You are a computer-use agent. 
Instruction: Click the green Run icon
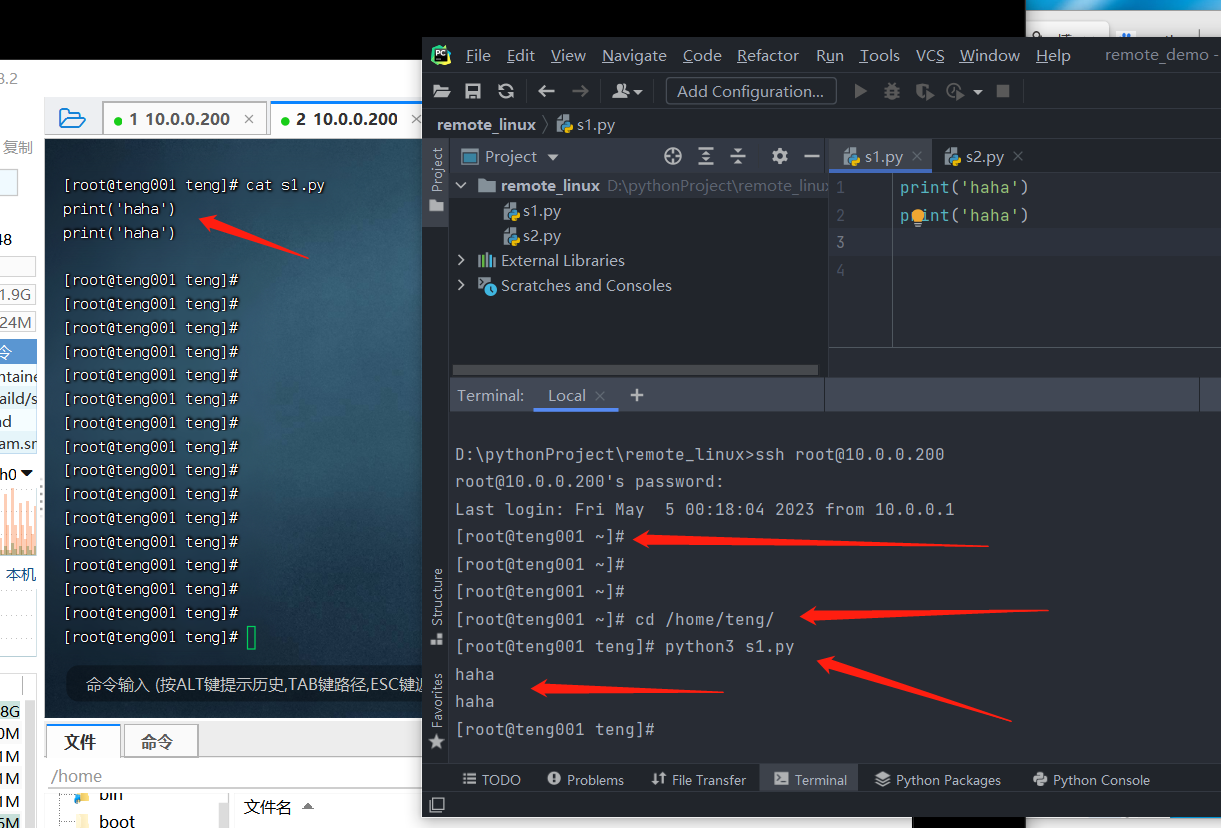860,91
